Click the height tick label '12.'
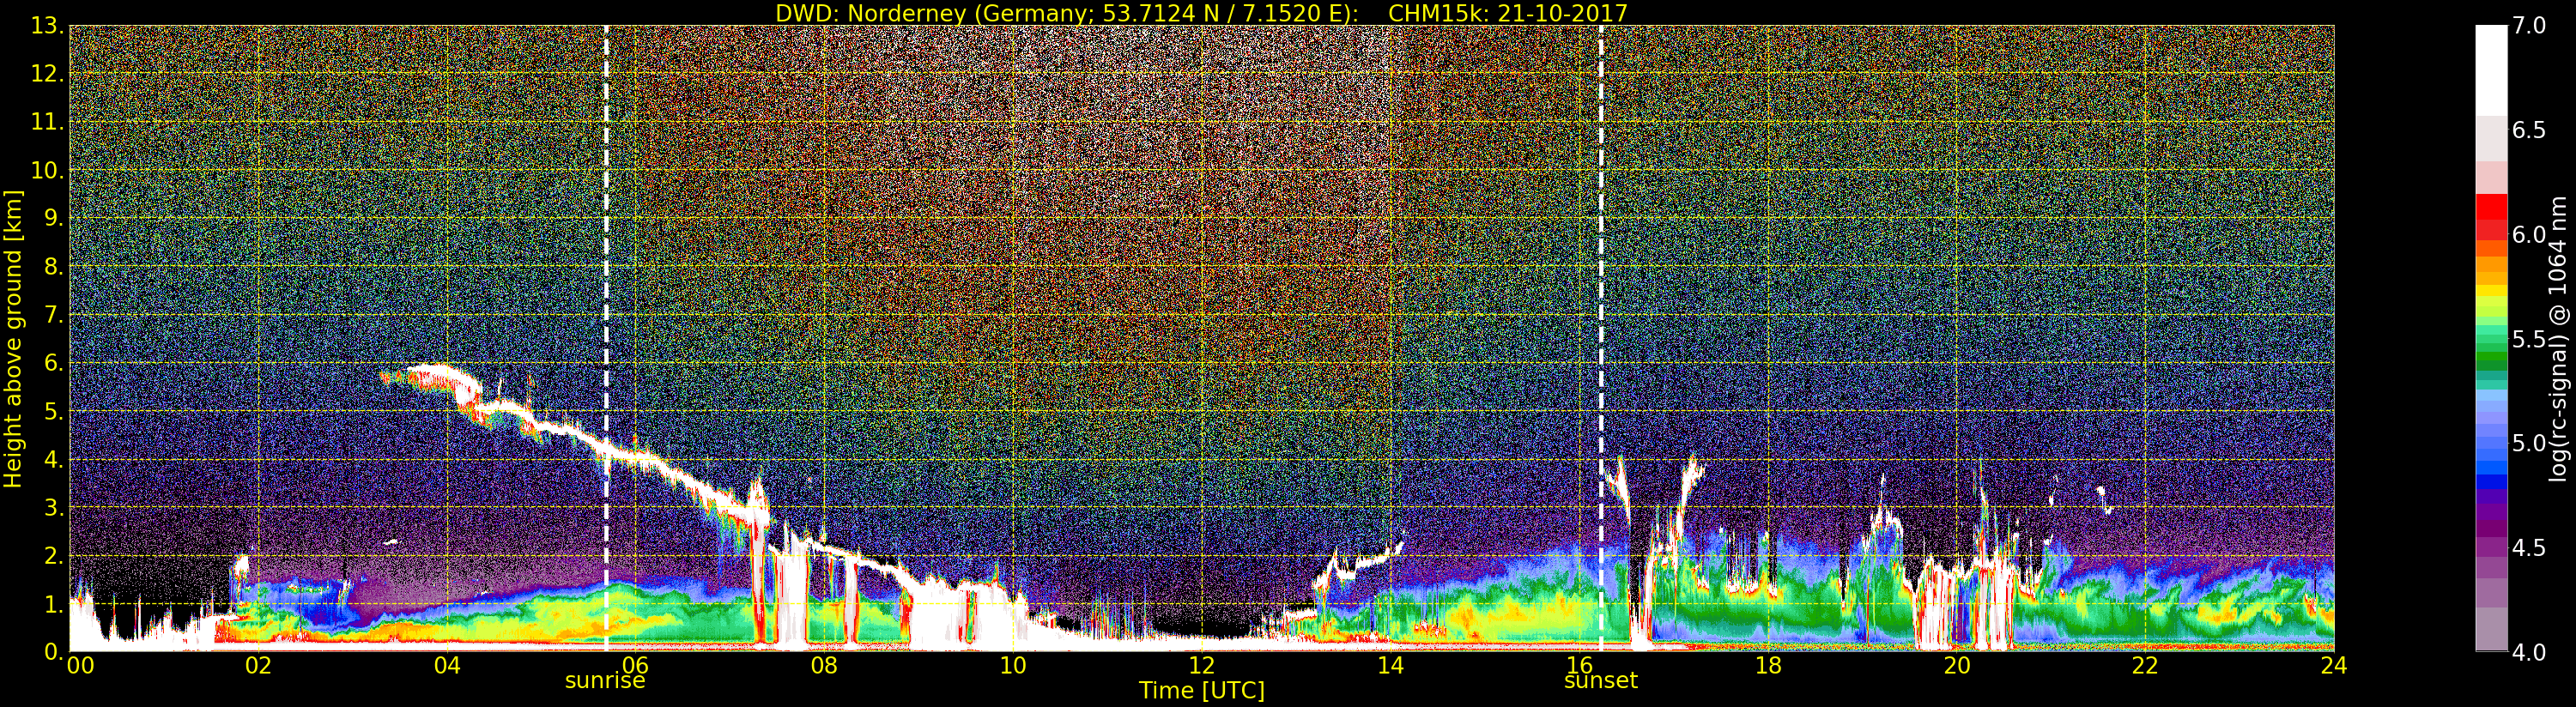This screenshot has height=707, width=2576. 47,74
